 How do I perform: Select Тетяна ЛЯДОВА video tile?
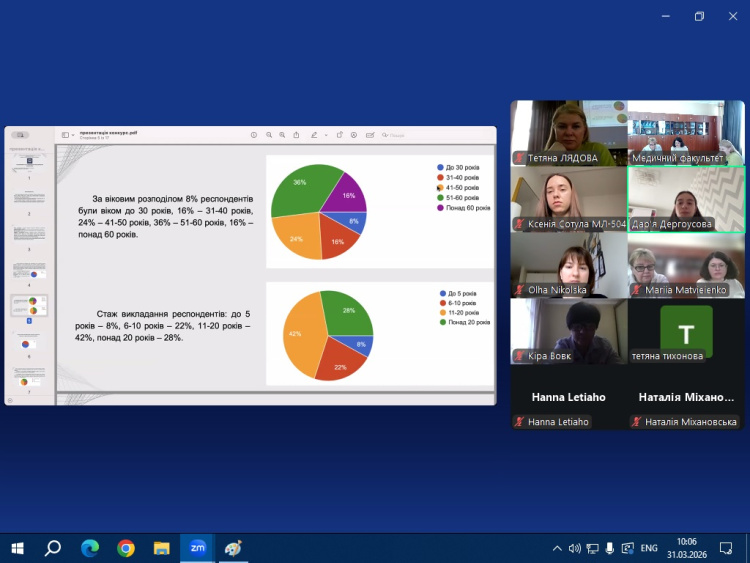[x=568, y=132]
